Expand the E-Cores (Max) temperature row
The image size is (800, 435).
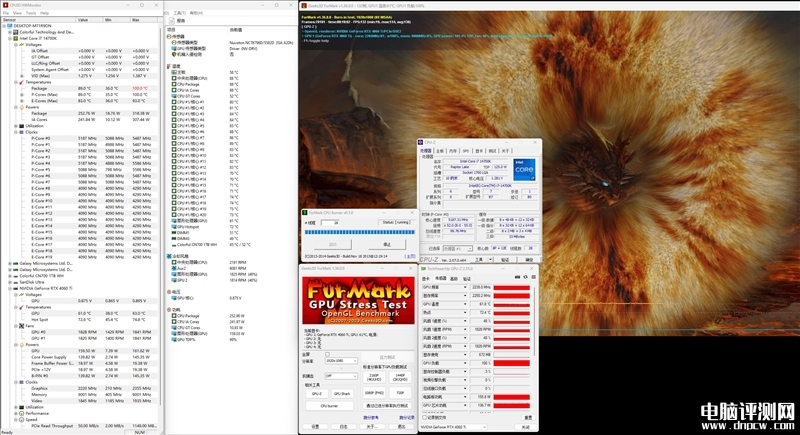pyautogui.click(x=22, y=101)
